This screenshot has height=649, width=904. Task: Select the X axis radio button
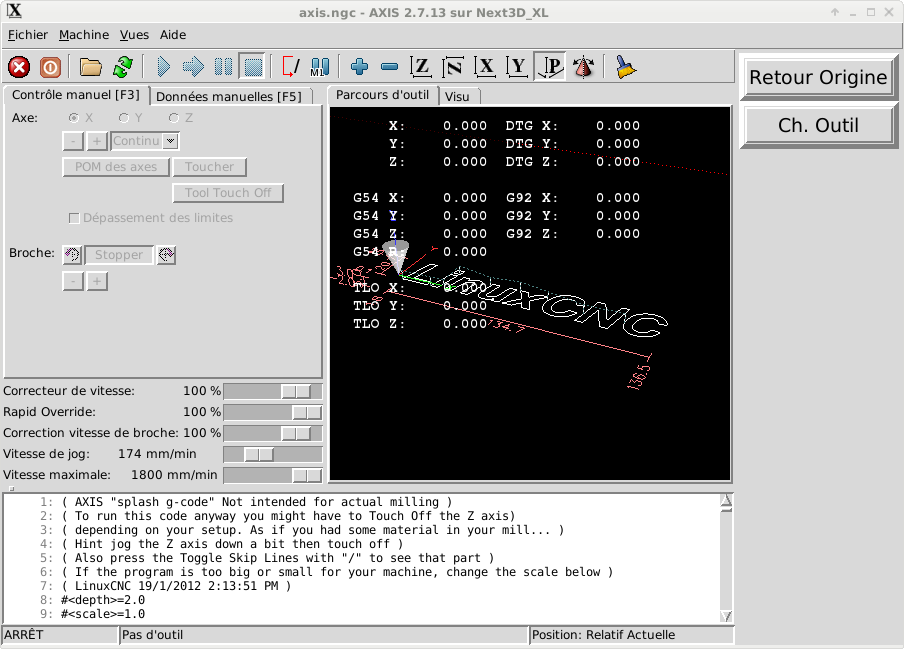(73, 118)
